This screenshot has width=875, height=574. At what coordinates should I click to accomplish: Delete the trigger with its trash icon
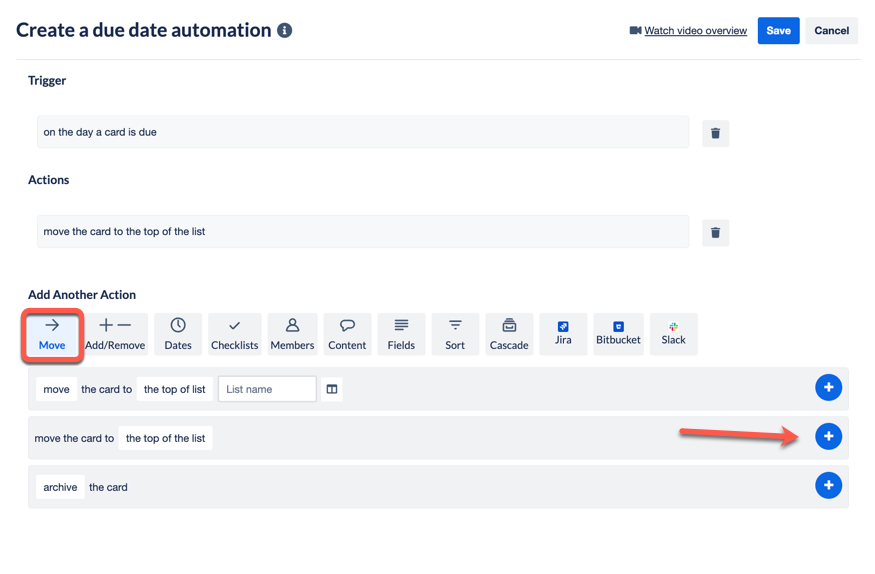click(x=715, y=133)
